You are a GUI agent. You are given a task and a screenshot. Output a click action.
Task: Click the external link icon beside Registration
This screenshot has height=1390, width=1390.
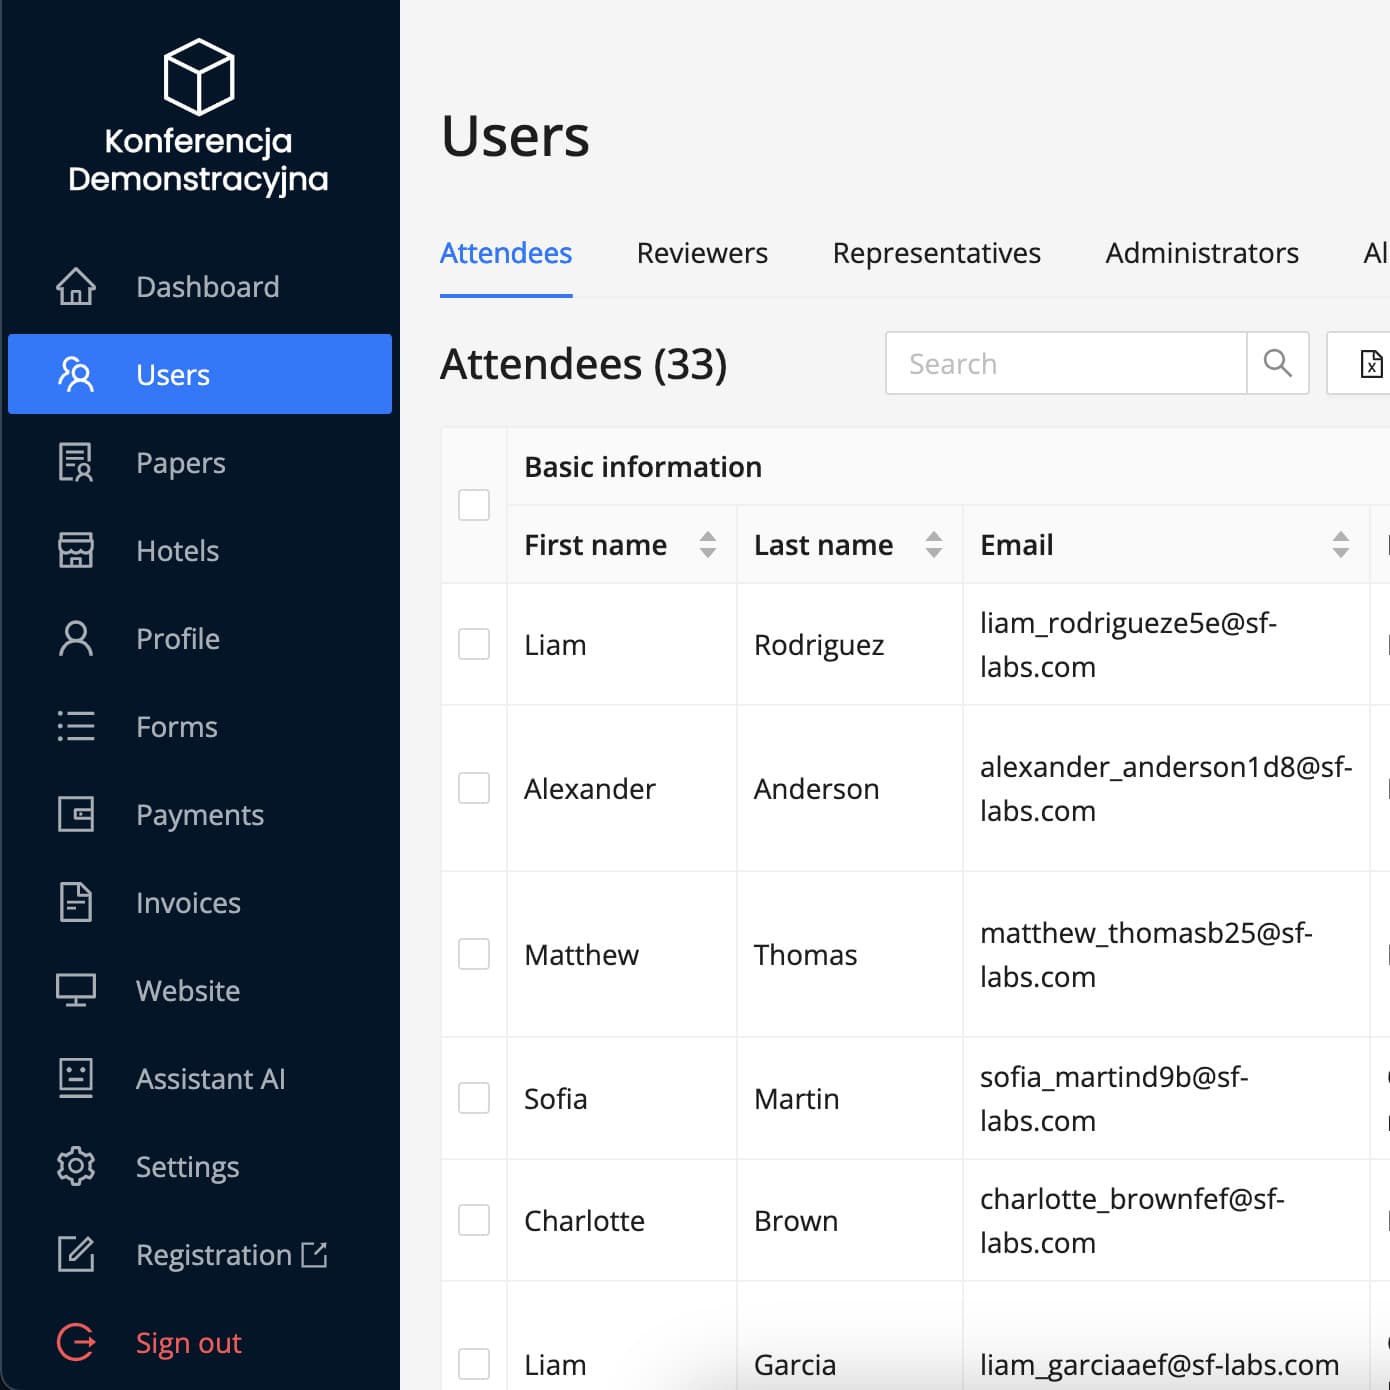[x=314, y=1254]
